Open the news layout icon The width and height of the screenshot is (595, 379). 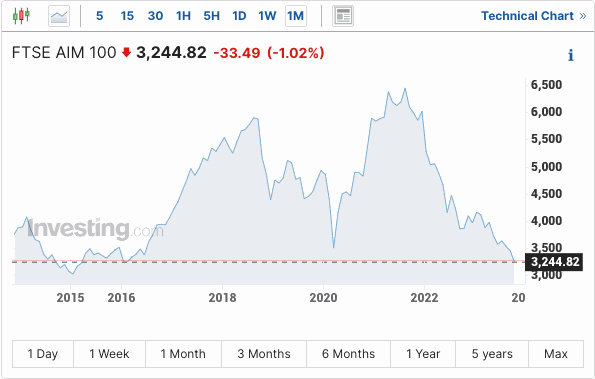point(343,16)
